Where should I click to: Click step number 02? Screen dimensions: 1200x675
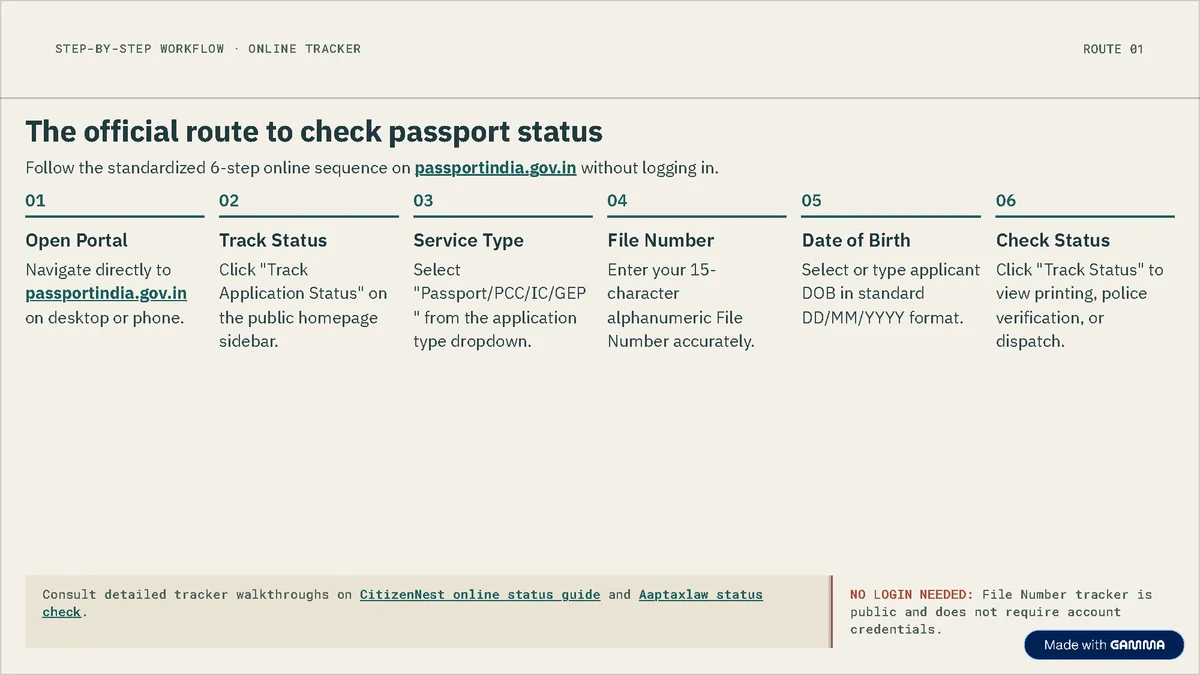(x=229, y=201)
